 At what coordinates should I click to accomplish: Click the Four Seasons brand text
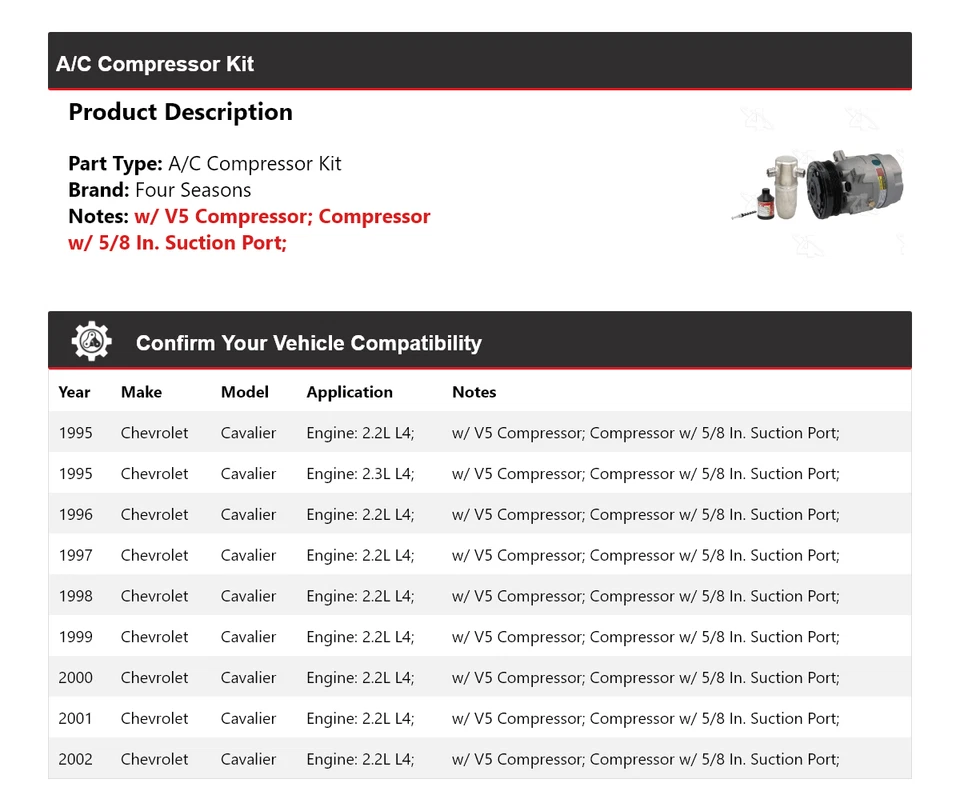[193, 190]
